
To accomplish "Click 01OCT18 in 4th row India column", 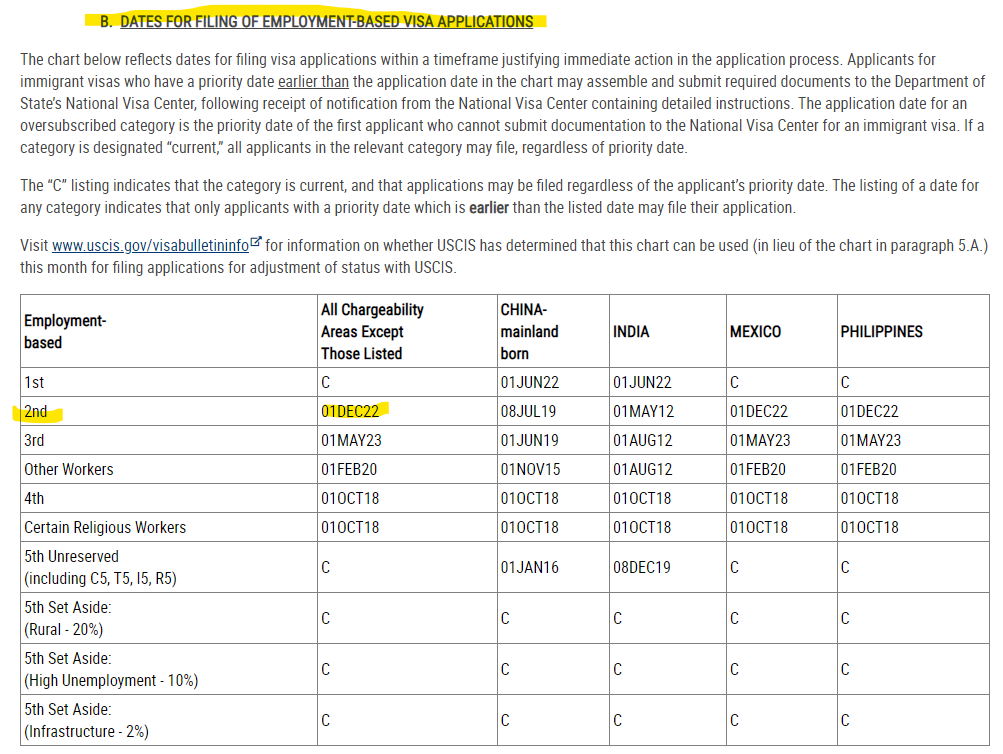I will 642,498.
